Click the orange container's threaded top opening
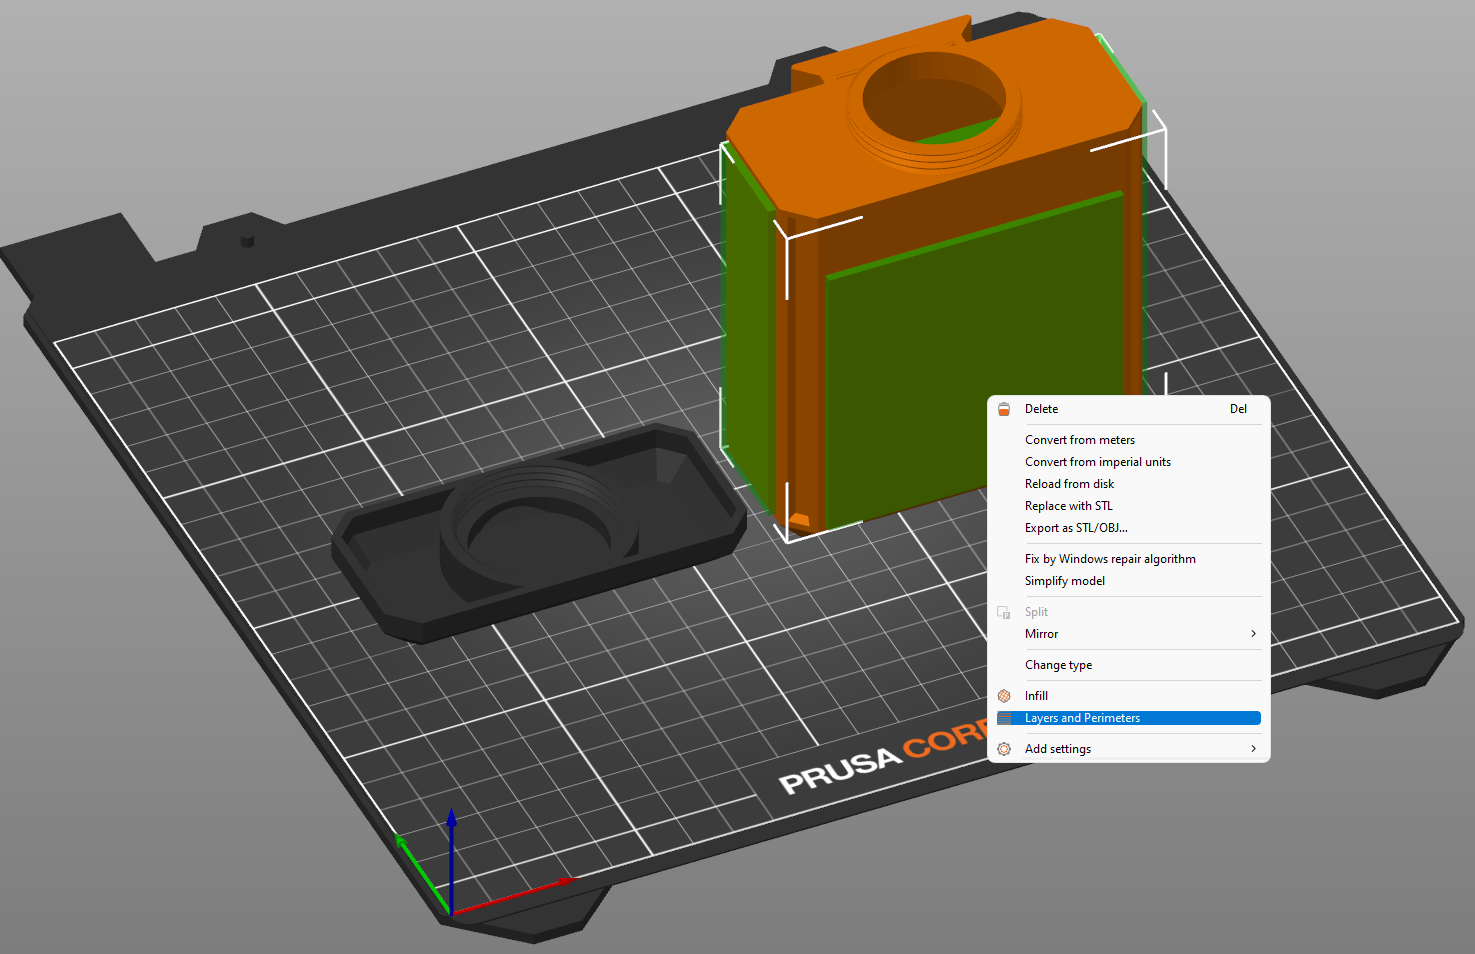Image resolution: width=1475 pixels, height=954 pixels. (934, 98)
